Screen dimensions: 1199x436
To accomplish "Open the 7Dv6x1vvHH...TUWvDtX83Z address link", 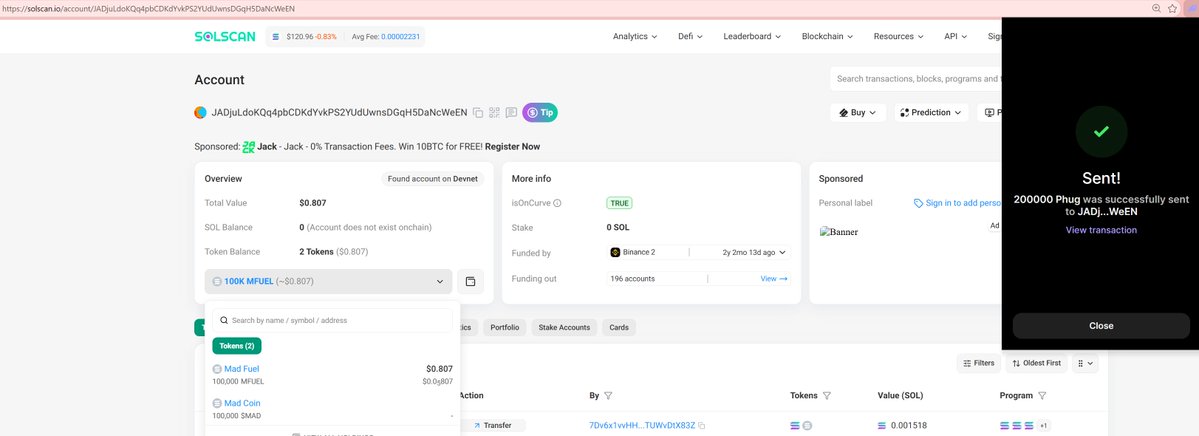I will point(642,425).
